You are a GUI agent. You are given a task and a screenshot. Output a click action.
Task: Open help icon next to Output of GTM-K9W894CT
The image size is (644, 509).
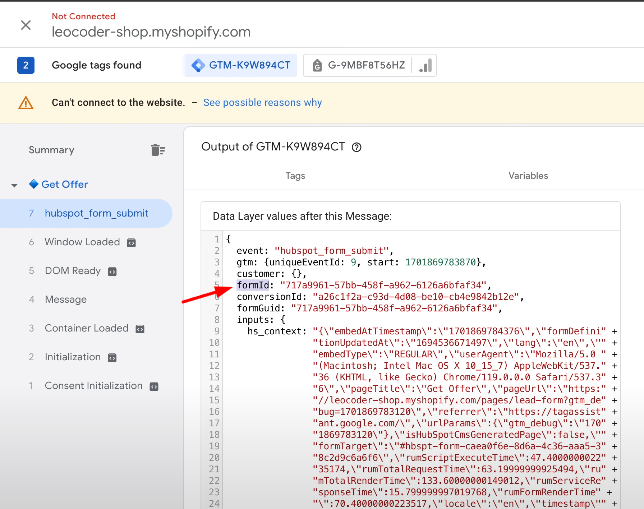tap(356, 147)
